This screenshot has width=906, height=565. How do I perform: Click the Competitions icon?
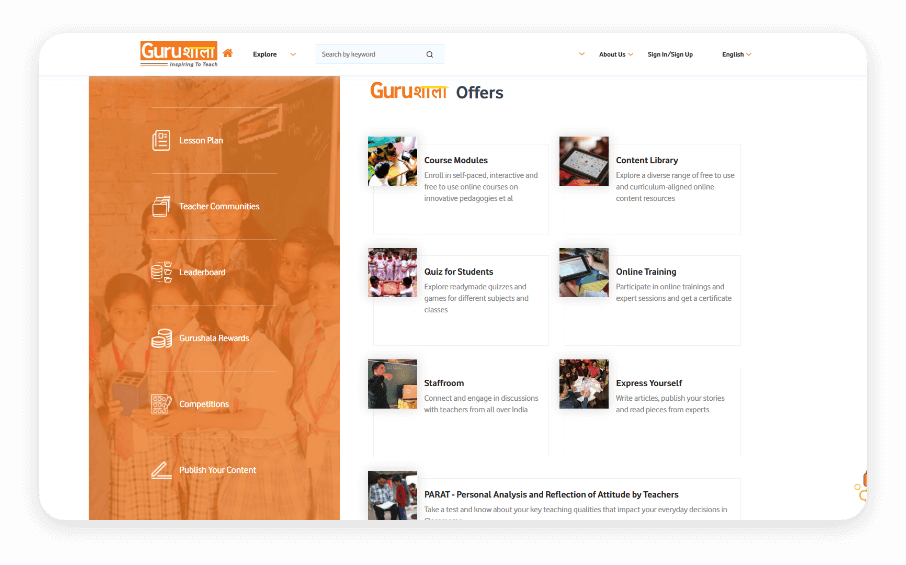tap(161, 404)
